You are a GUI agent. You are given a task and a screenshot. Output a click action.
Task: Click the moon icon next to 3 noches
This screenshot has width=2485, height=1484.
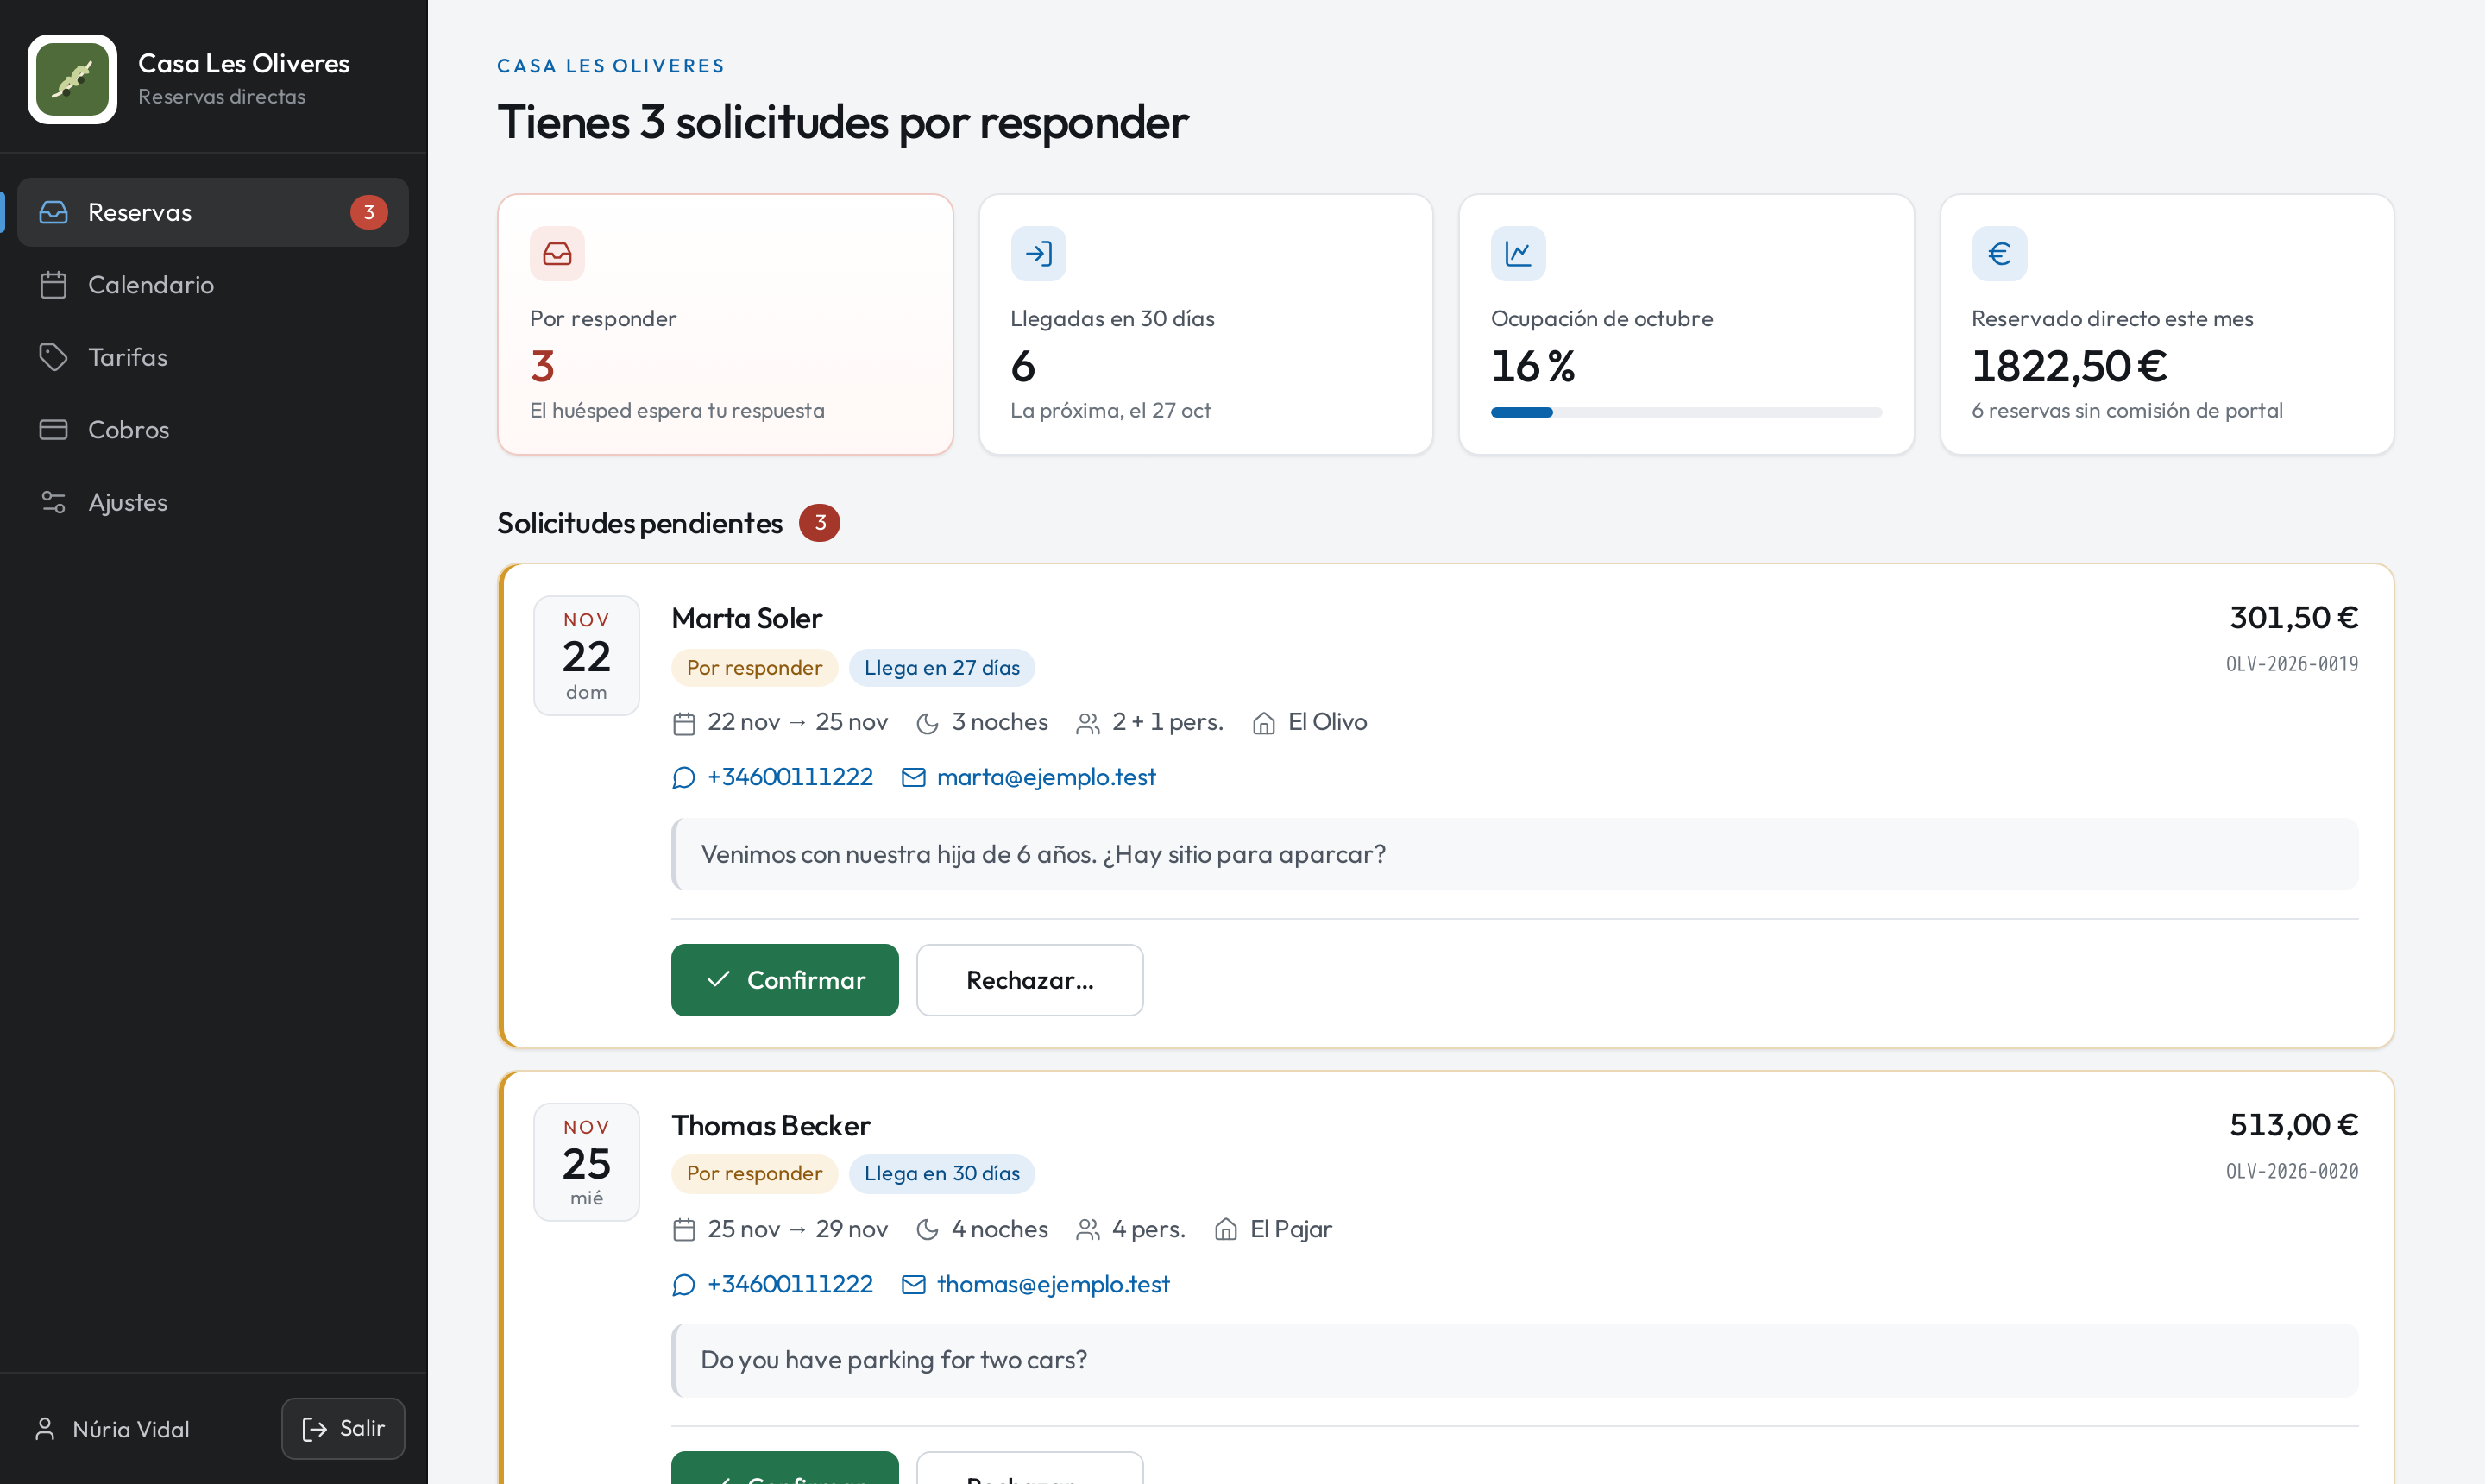(928, 723)
